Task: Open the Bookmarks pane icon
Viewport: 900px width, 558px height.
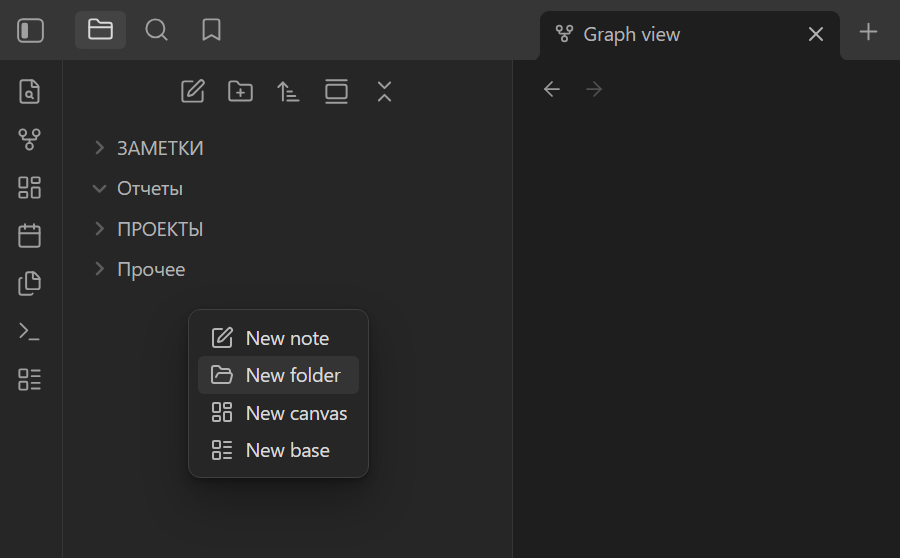Action: pos(211,30)
